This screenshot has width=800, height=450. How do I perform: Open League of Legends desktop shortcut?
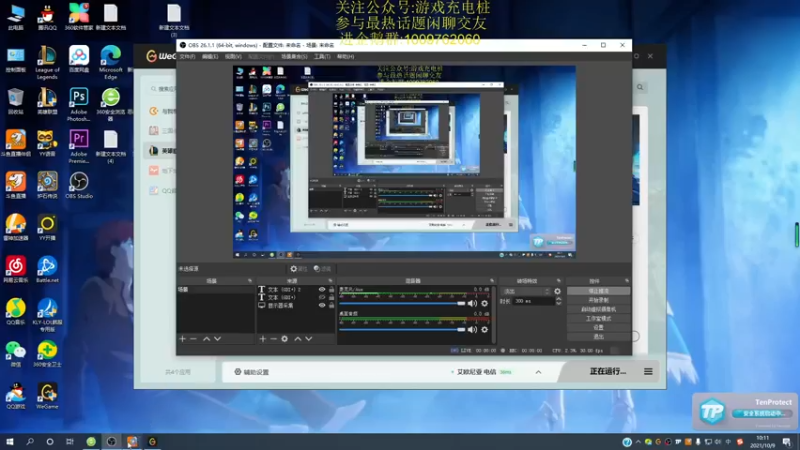[x=47, y=62]
